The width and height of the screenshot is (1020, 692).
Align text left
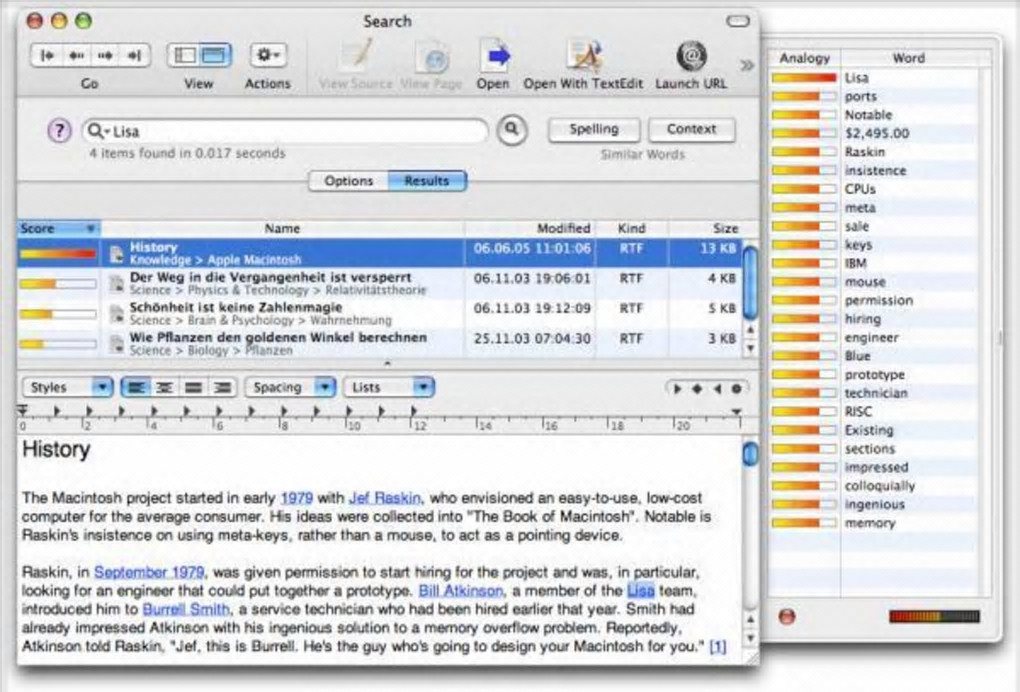click(136, 388)
